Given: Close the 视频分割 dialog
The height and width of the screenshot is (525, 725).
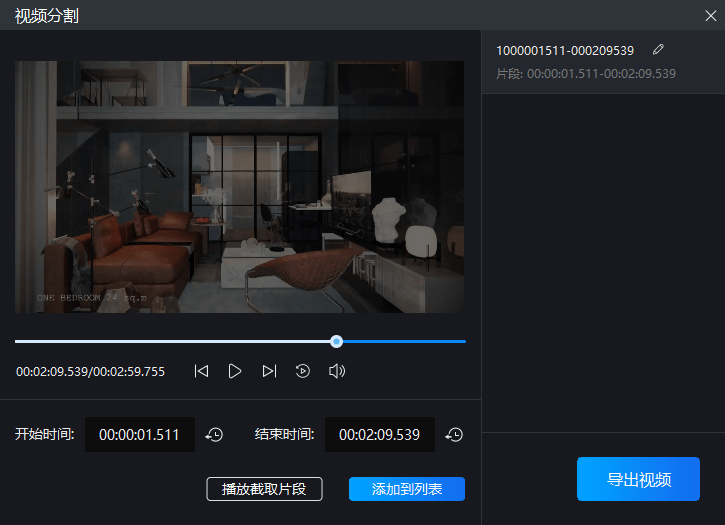Looking at the screenshot, I should pyautogui.click(x=711, y=15).
